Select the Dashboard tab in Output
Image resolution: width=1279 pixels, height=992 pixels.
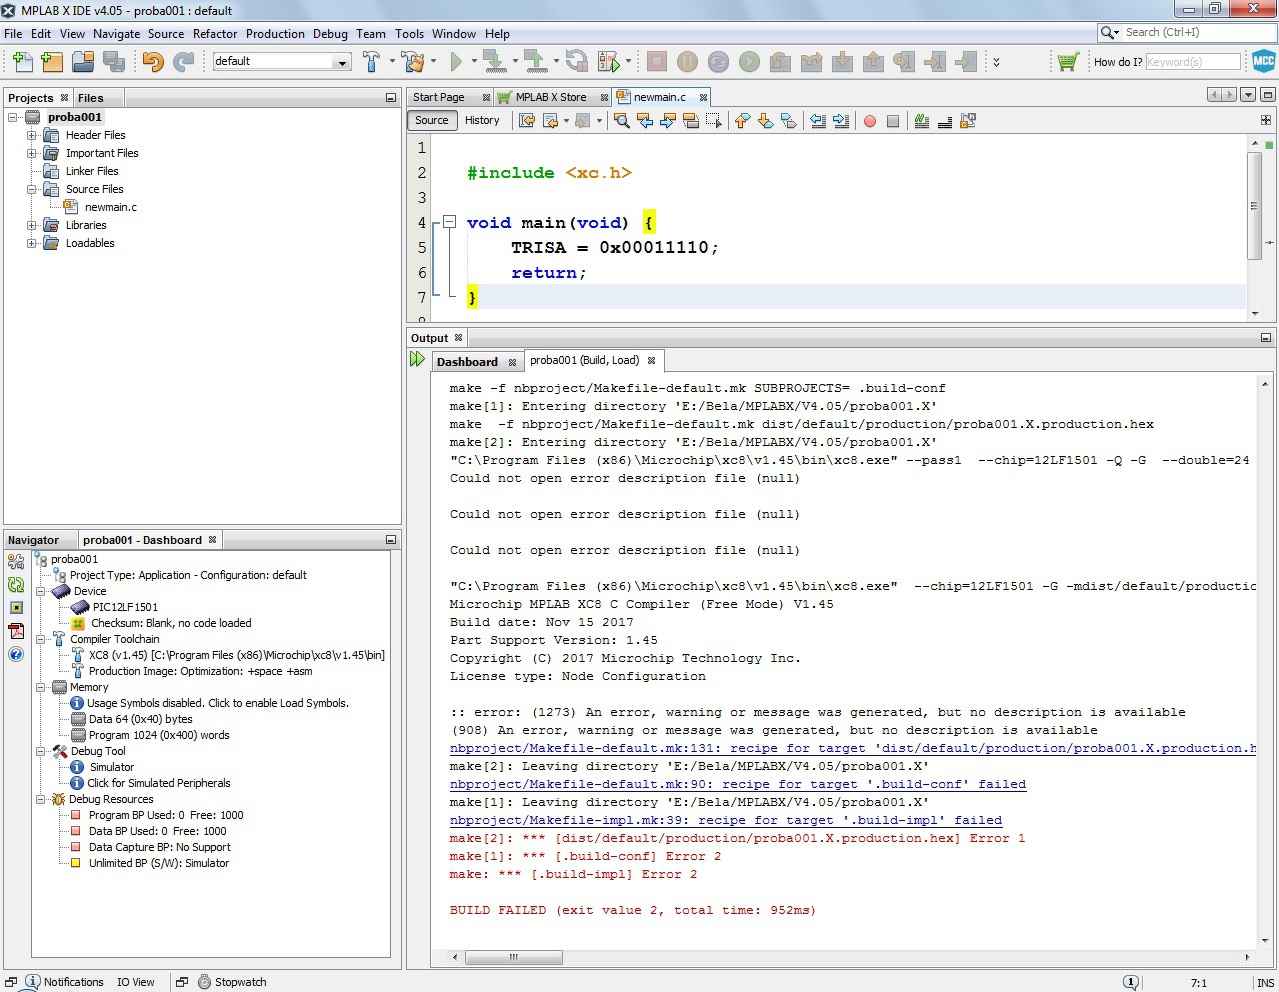(467, 362)
